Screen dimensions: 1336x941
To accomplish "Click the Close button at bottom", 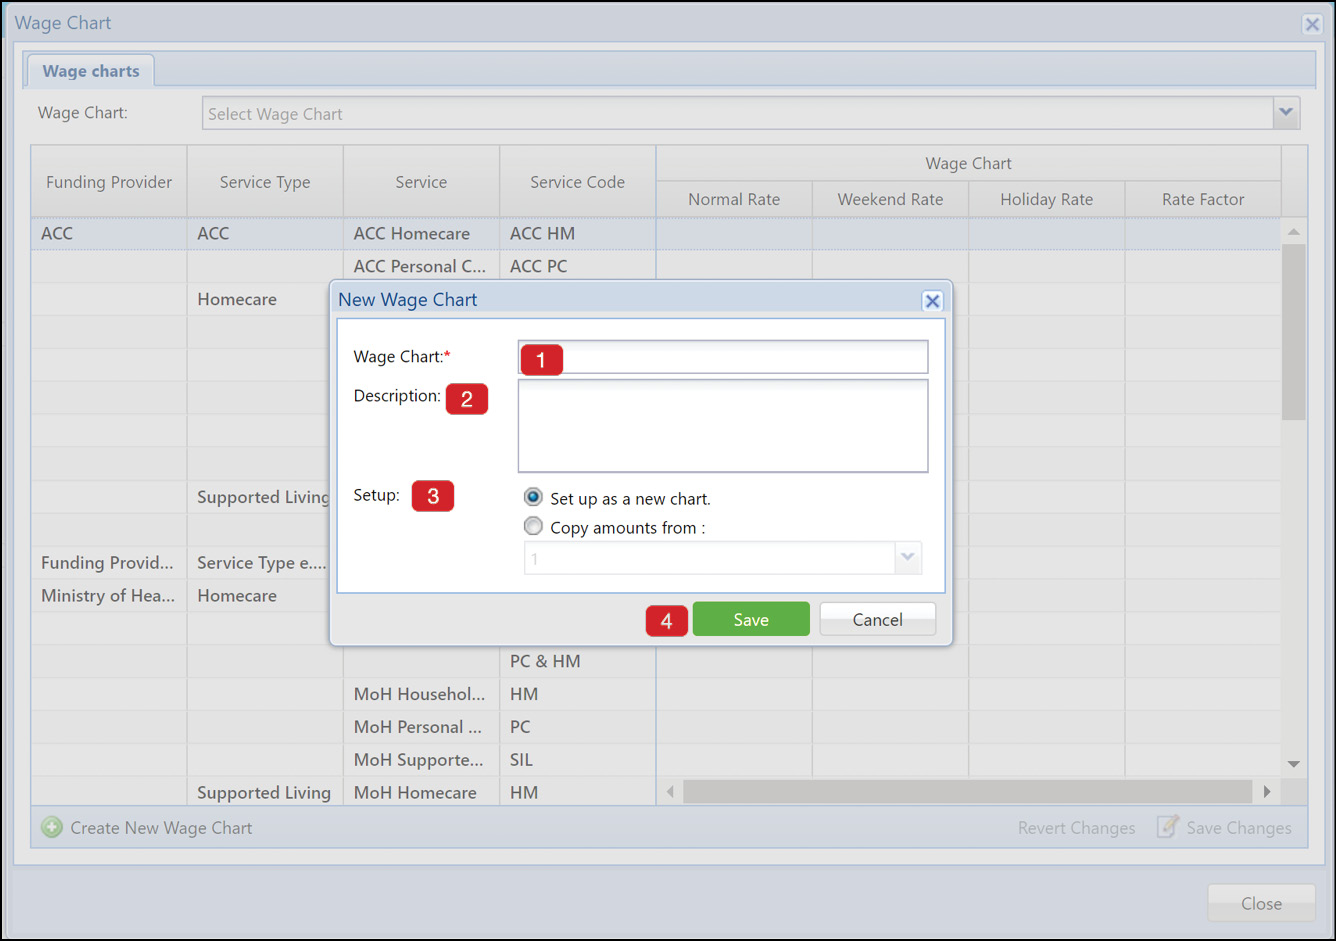I will coord(1261,903).
